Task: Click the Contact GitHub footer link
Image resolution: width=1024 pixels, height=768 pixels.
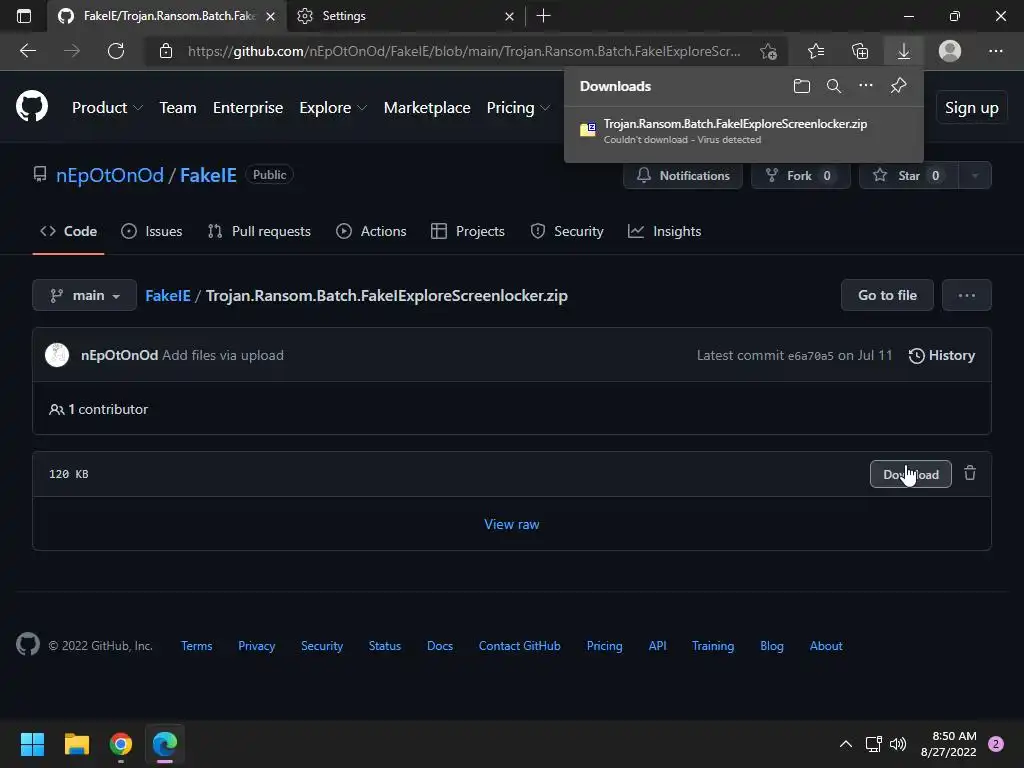Action: pyautogui.click(x=519, y=646)
